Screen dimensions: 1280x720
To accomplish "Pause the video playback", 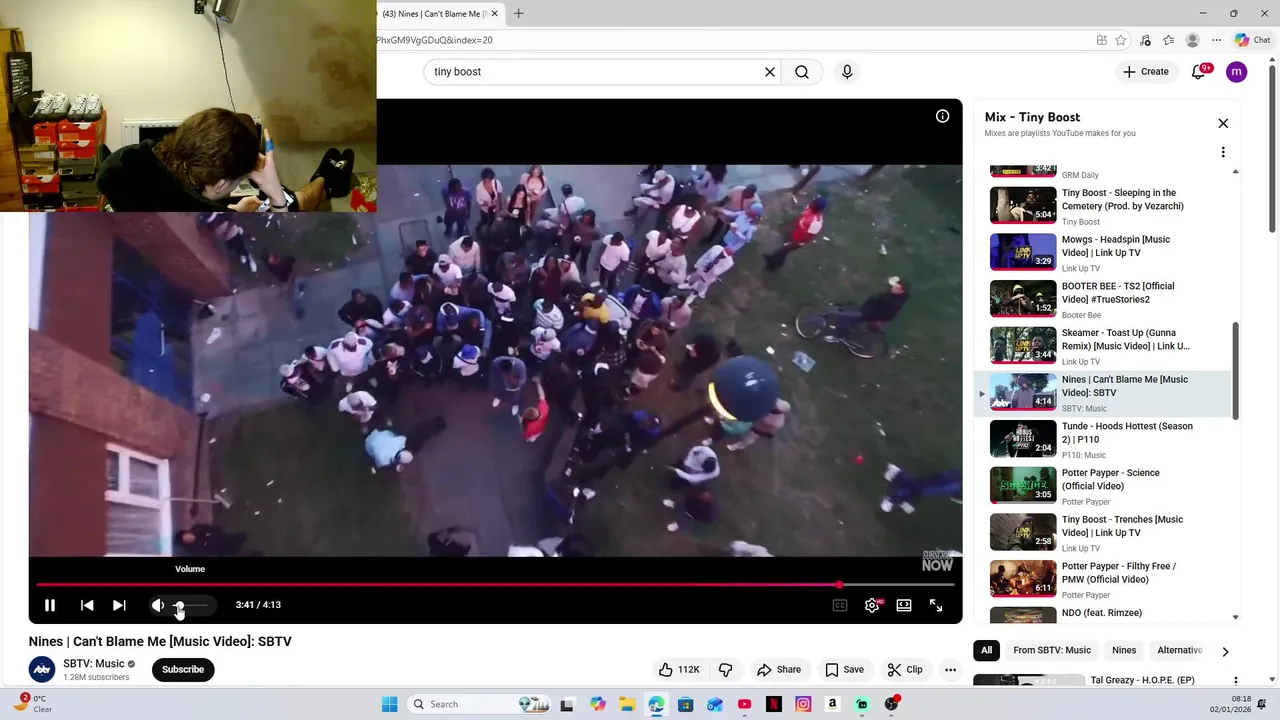I will click(49, 605).
